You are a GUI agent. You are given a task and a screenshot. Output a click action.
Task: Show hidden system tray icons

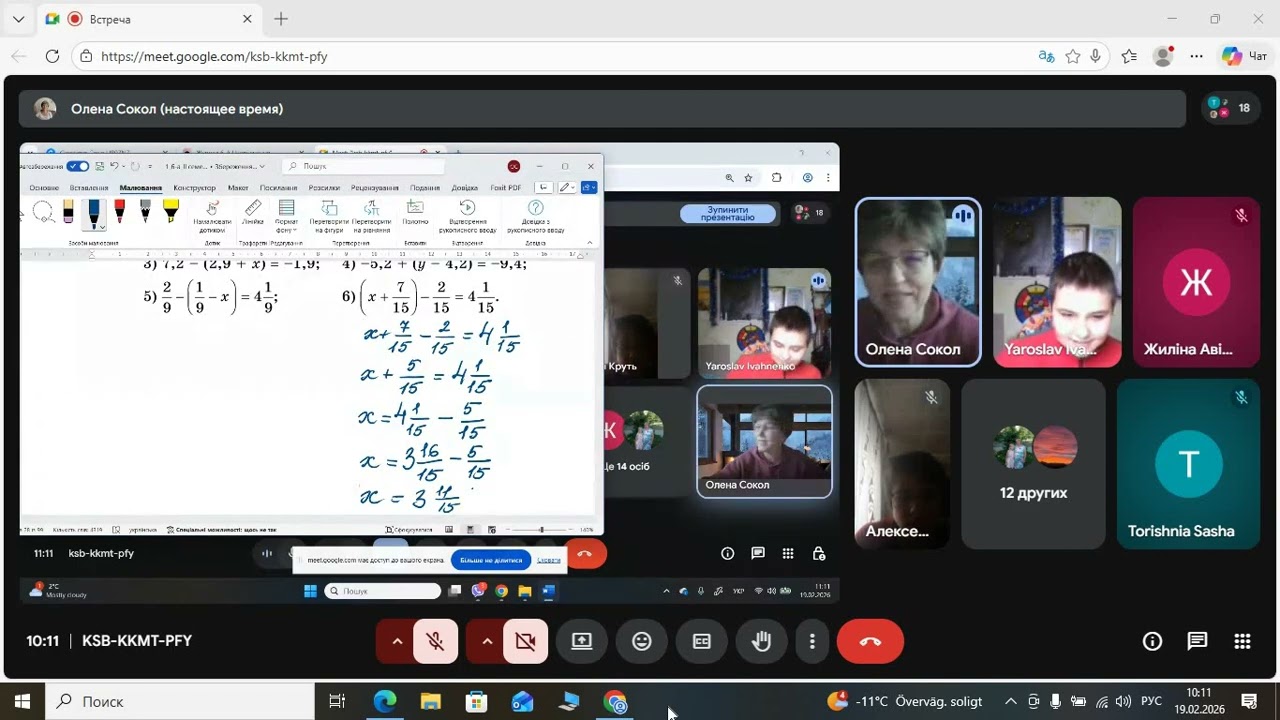tap(1011, 701)
